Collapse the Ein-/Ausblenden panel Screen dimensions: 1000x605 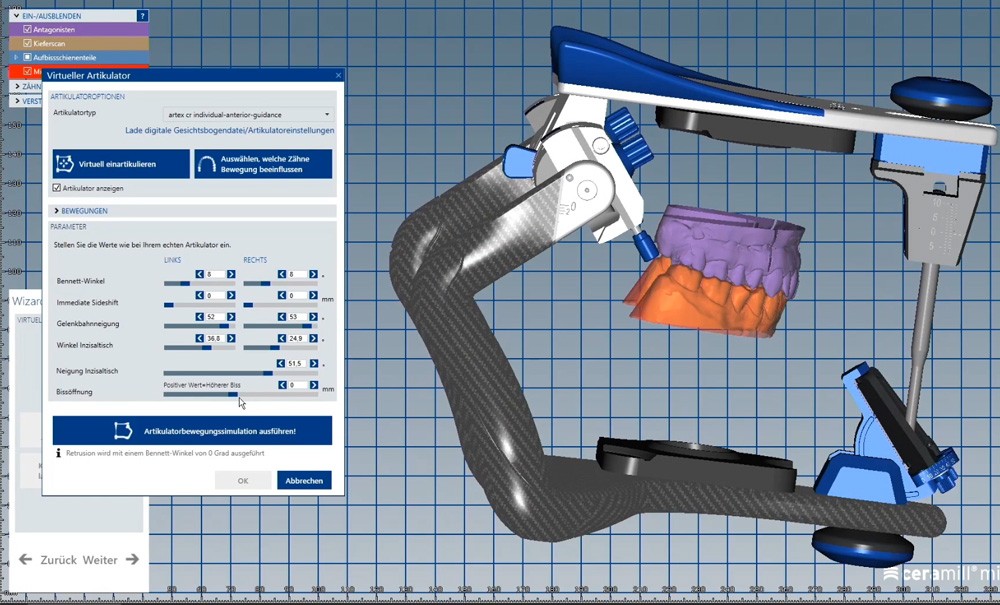pos(16,16)
